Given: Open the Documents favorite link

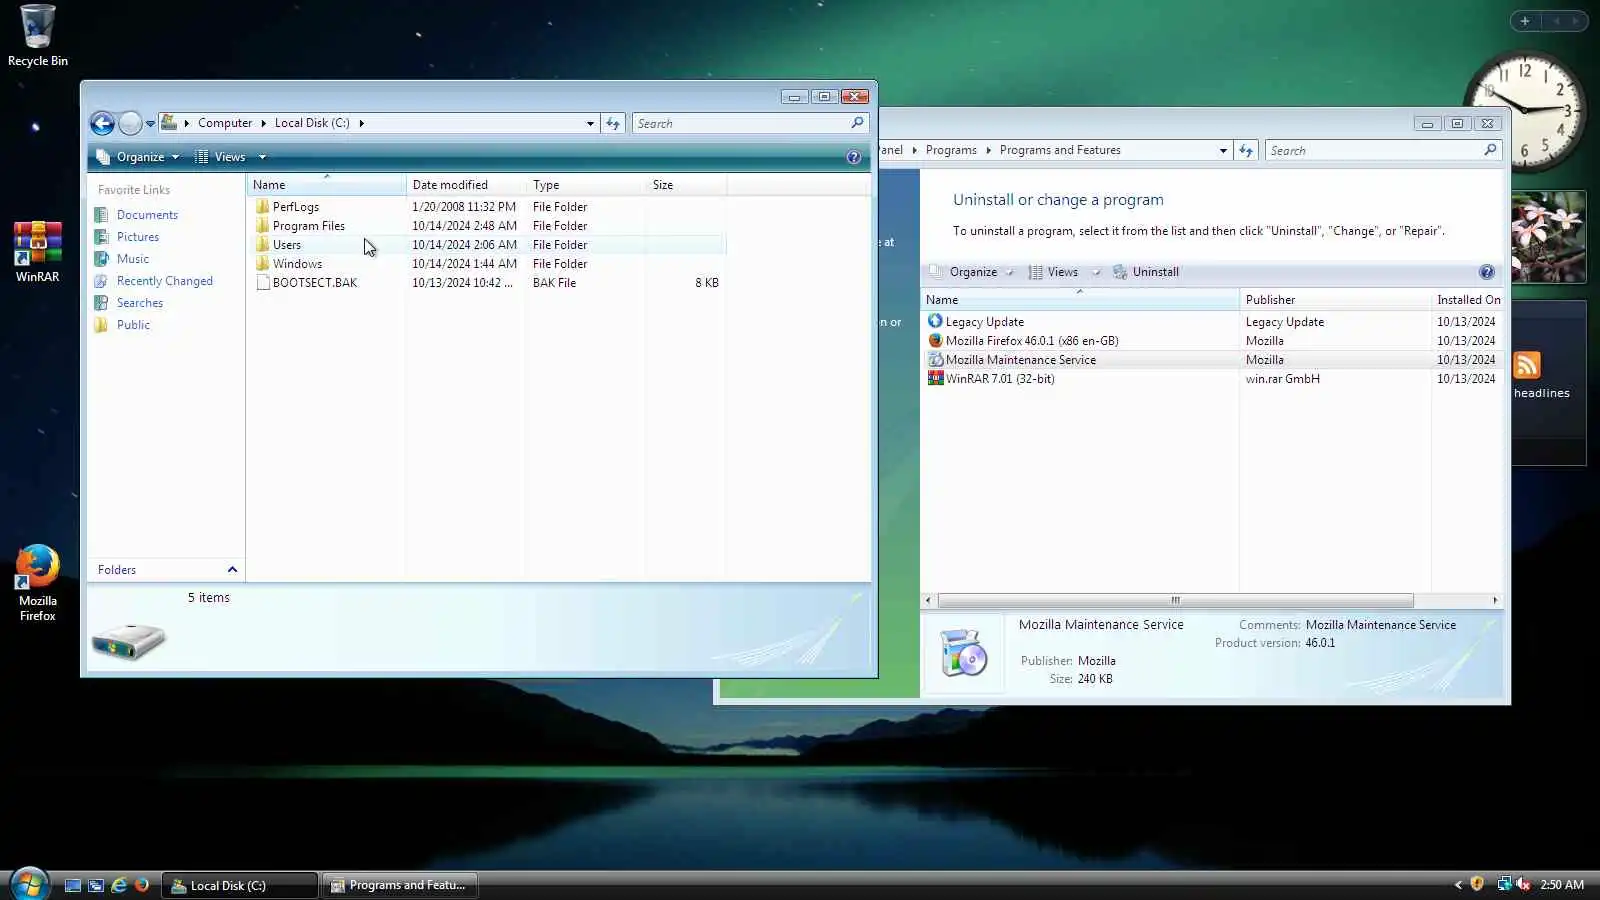Looking at the screenshot, I should (x=147, y=215).
